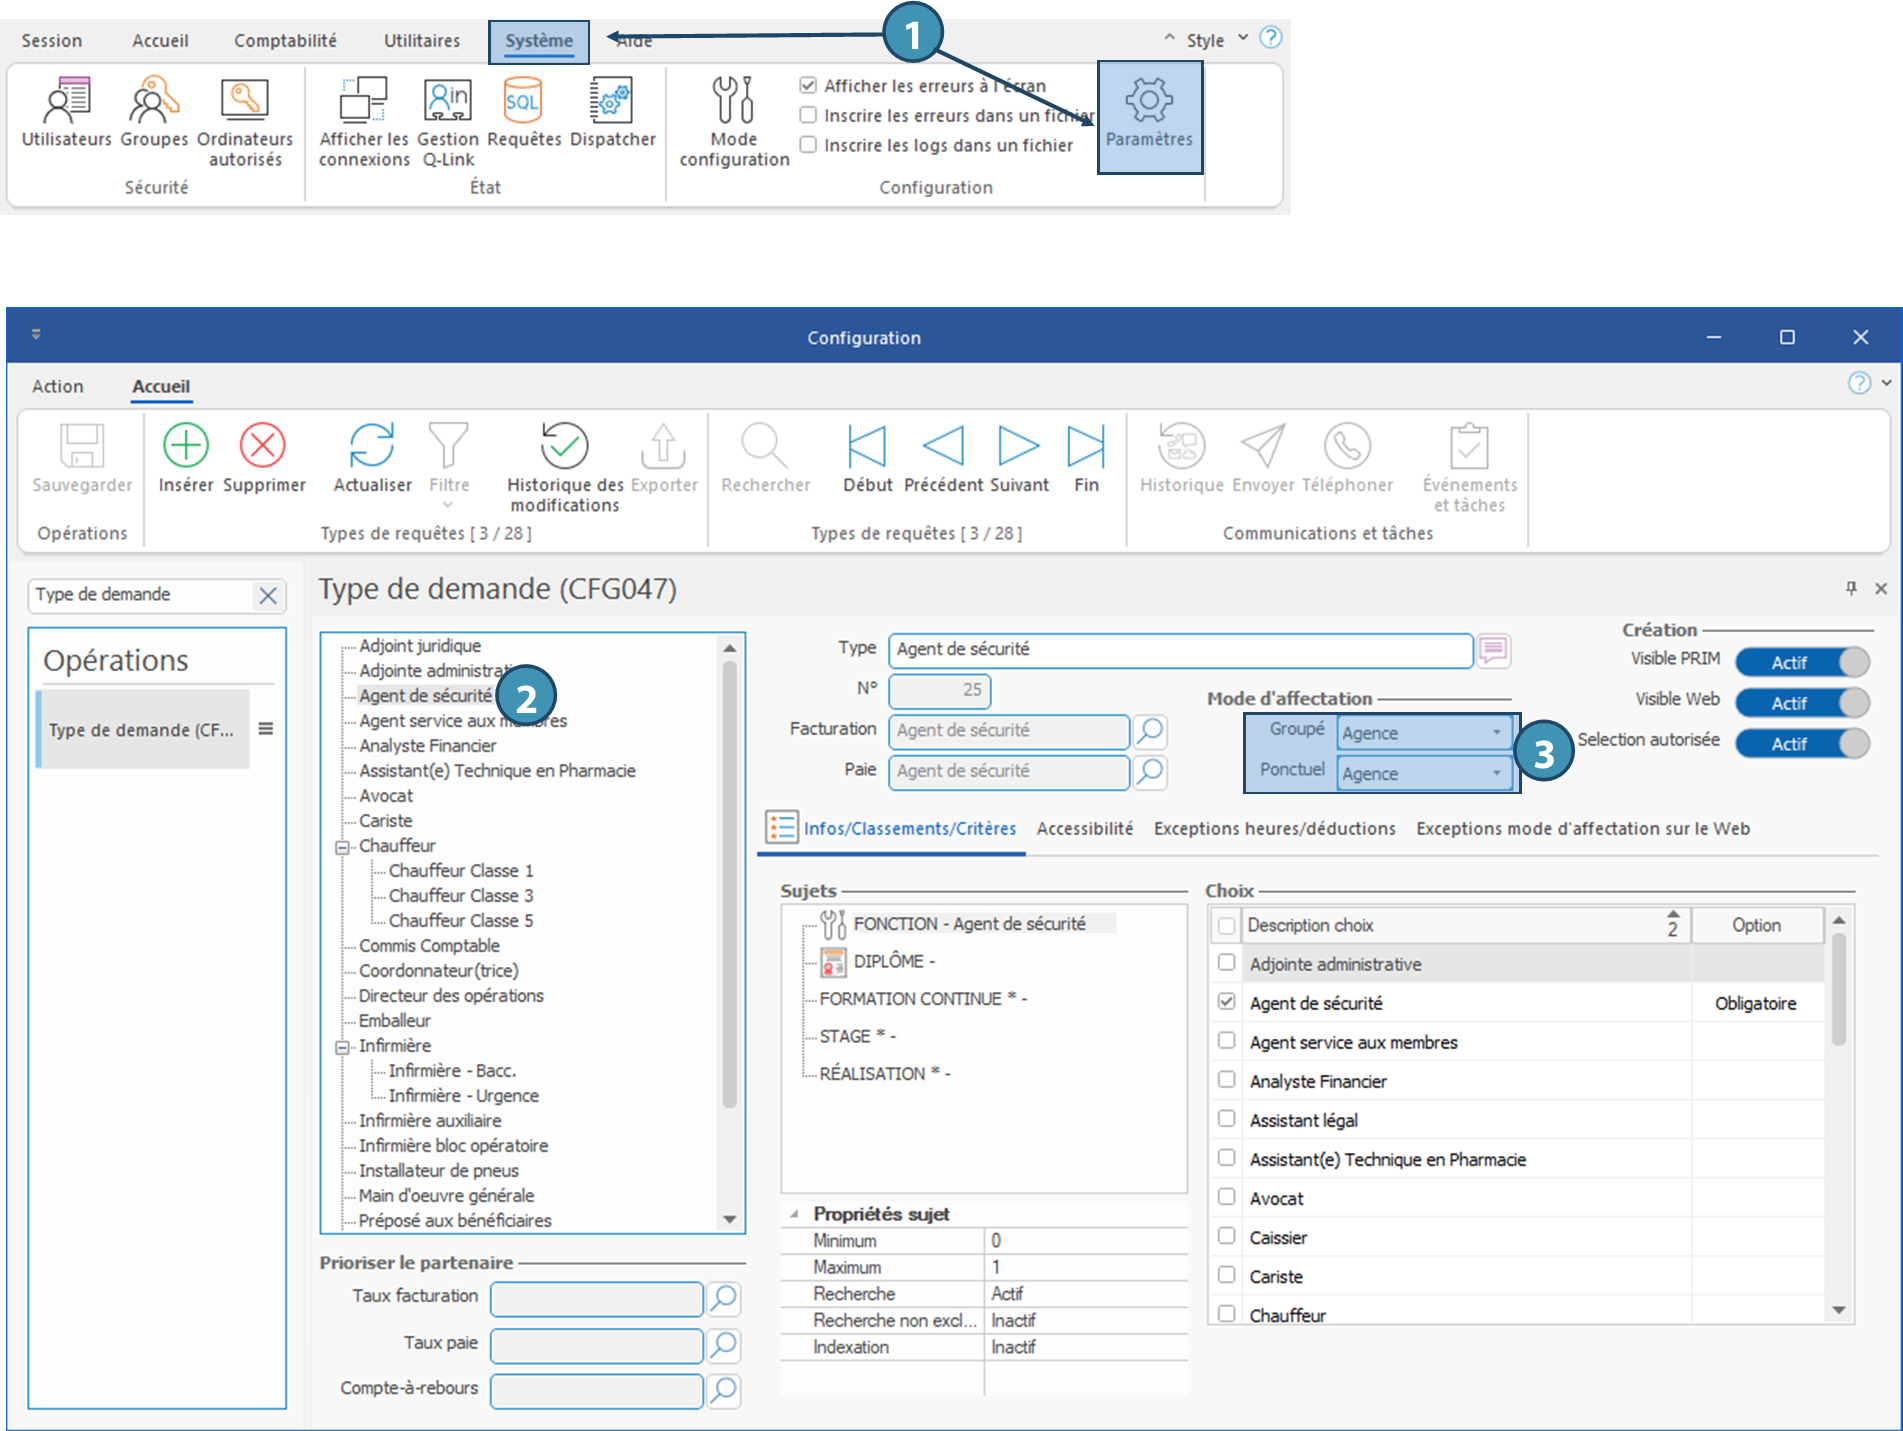The image size is (1903, 1431).
Task: Enable Inscrire les logs dans un fichier
Action: point(808,145)
